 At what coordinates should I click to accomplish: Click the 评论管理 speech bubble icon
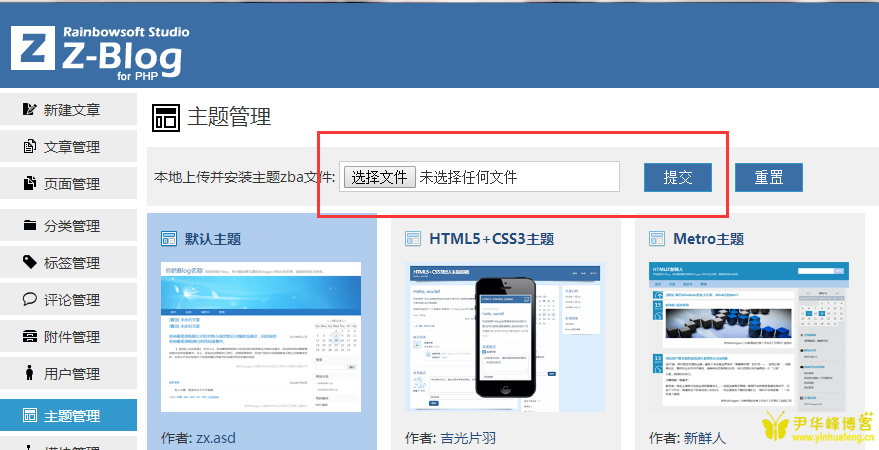point(30,299)
